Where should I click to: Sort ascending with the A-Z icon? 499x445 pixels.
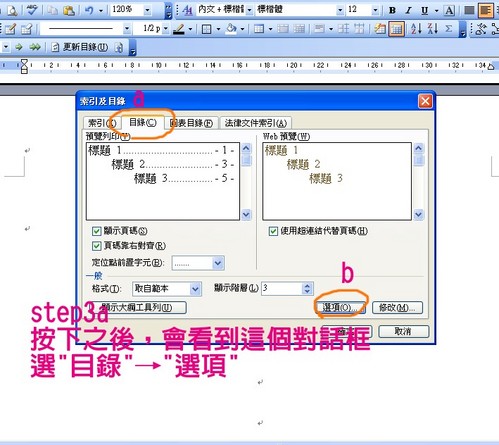click(417, 29)
